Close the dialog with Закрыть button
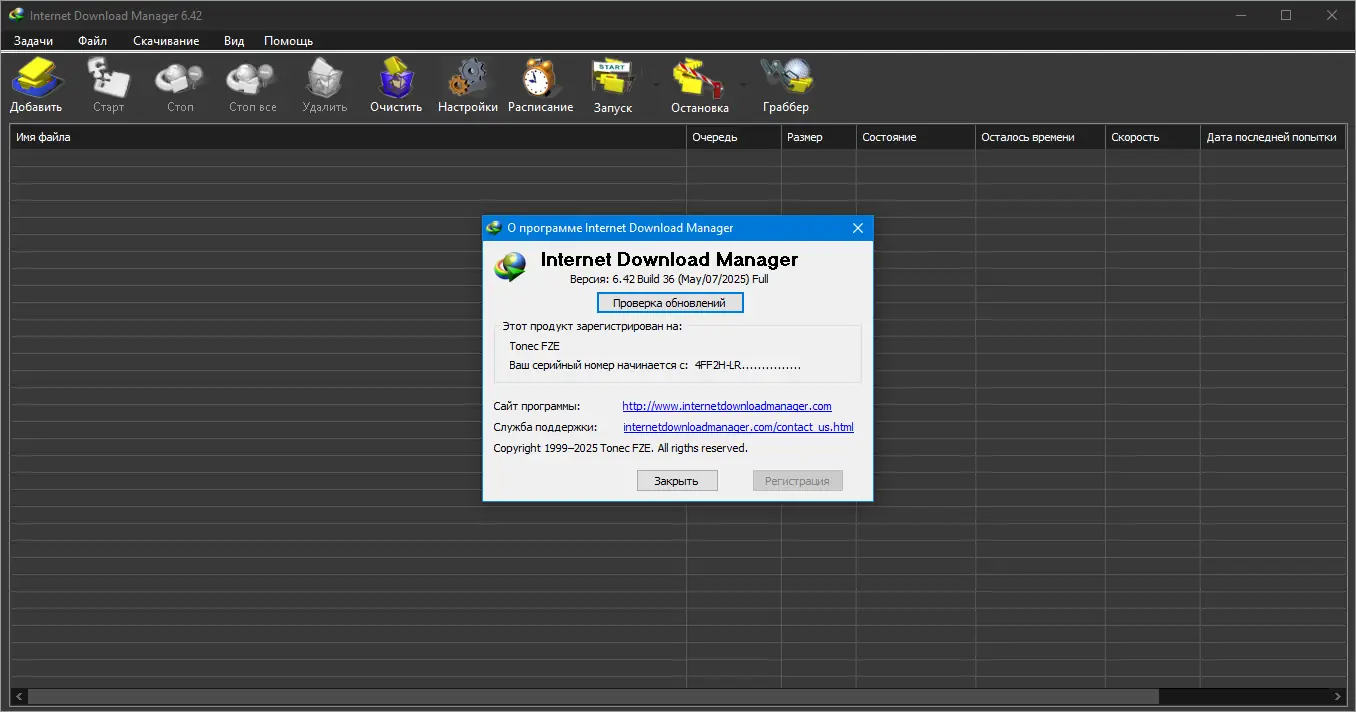1356x712 pixels. (677, 480)
